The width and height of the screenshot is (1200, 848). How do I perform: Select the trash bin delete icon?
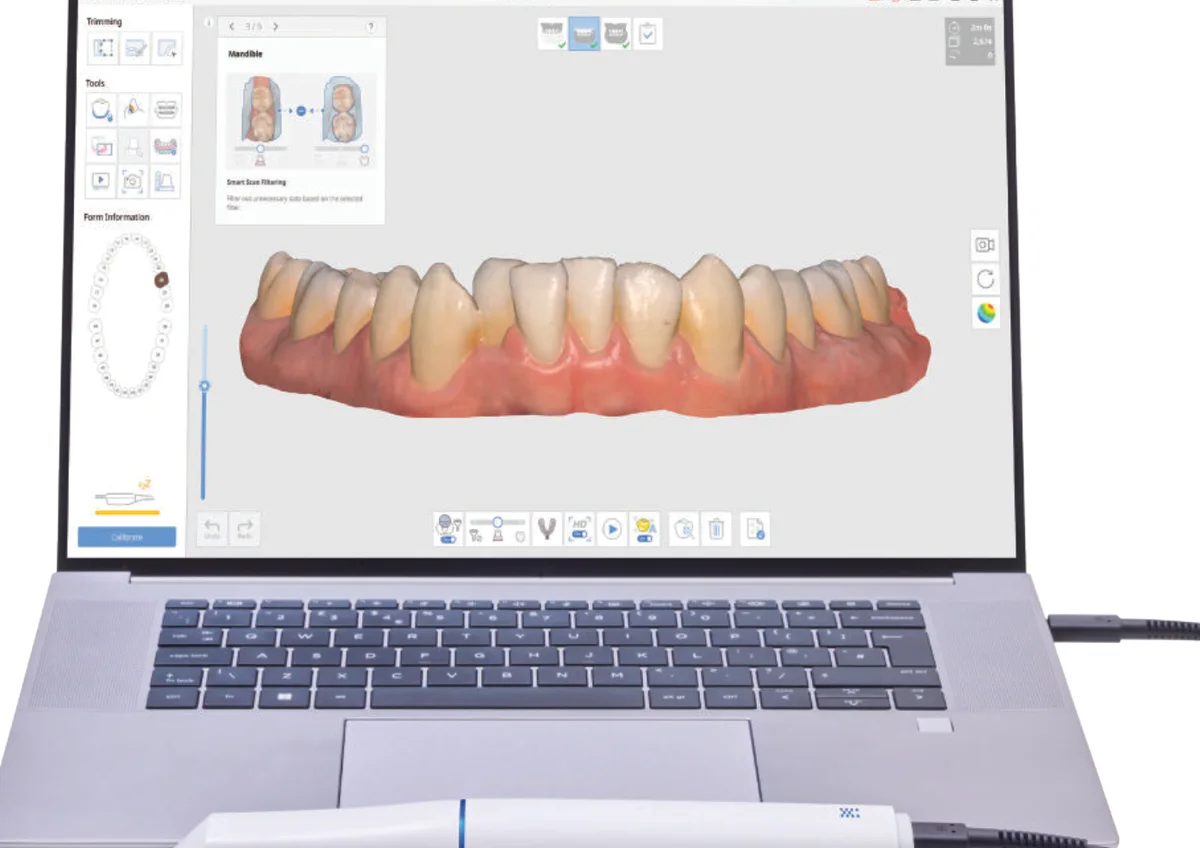[x=716, y=529]
